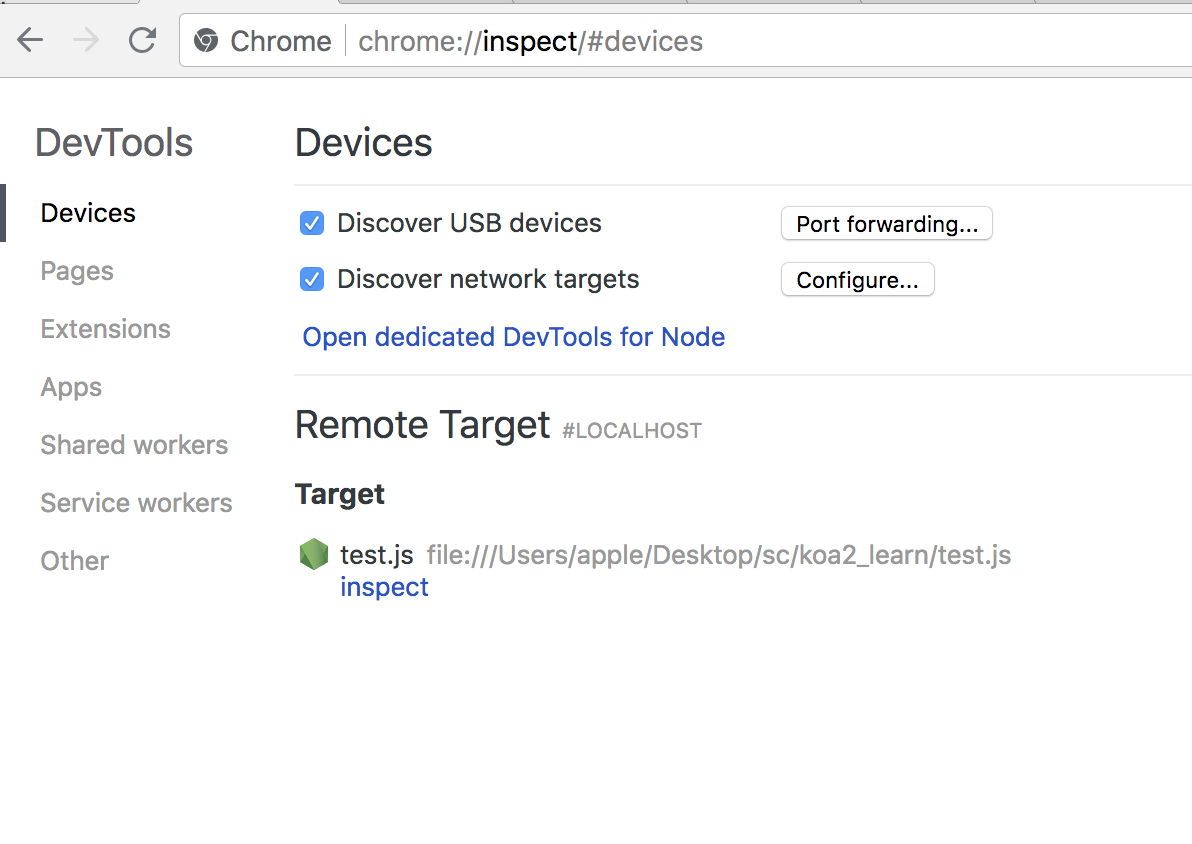Click the browser back arrow
1192x844 pixels.
[30, 40]
